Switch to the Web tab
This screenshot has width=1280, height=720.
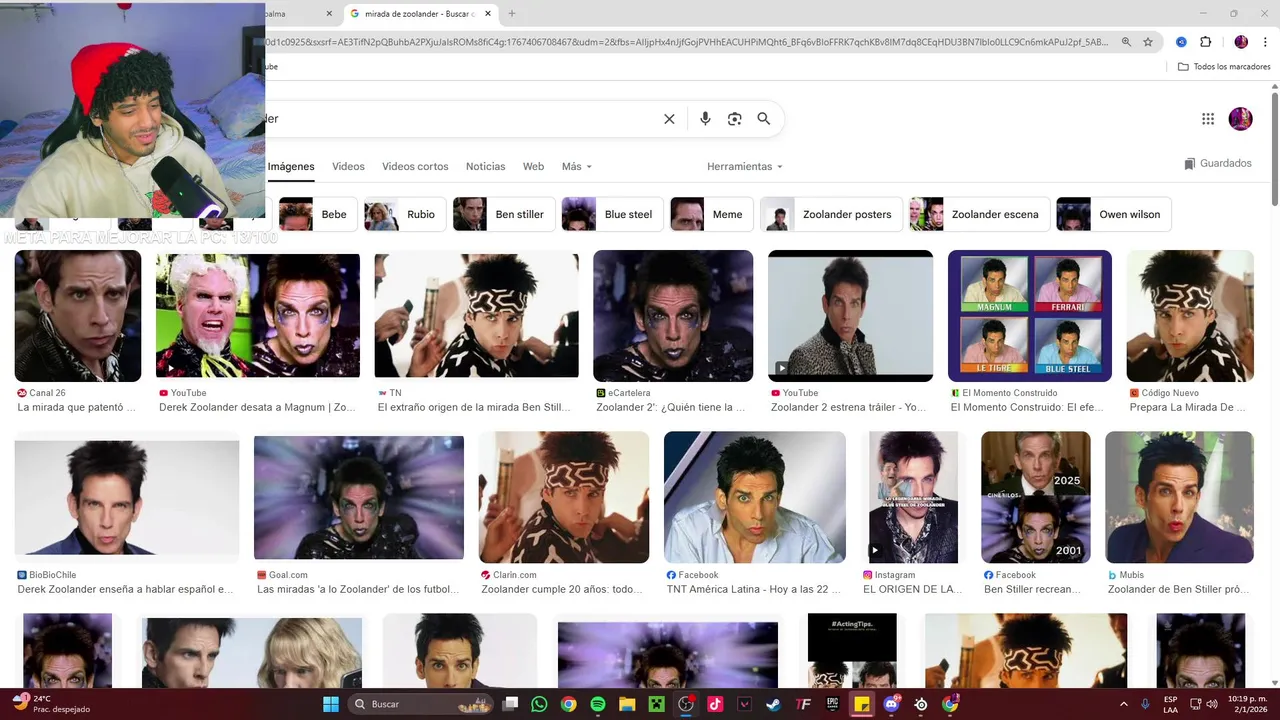pyautogui.click(x=534, y=166)
